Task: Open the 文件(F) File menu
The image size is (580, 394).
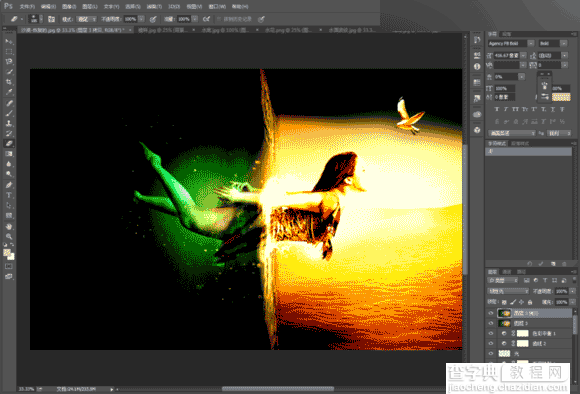Action: [27, 7]
